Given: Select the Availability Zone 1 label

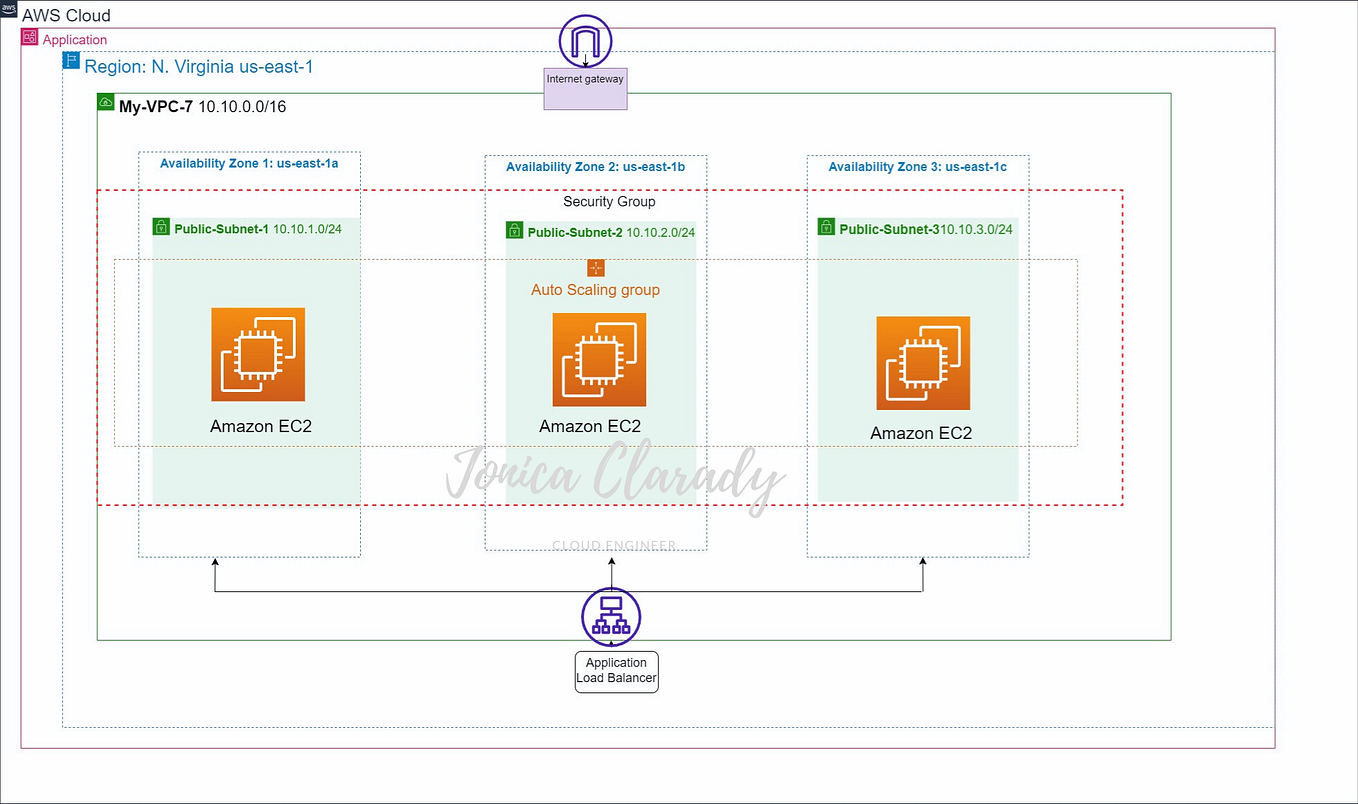Looking at the screenshot, I should click(250, 163).
